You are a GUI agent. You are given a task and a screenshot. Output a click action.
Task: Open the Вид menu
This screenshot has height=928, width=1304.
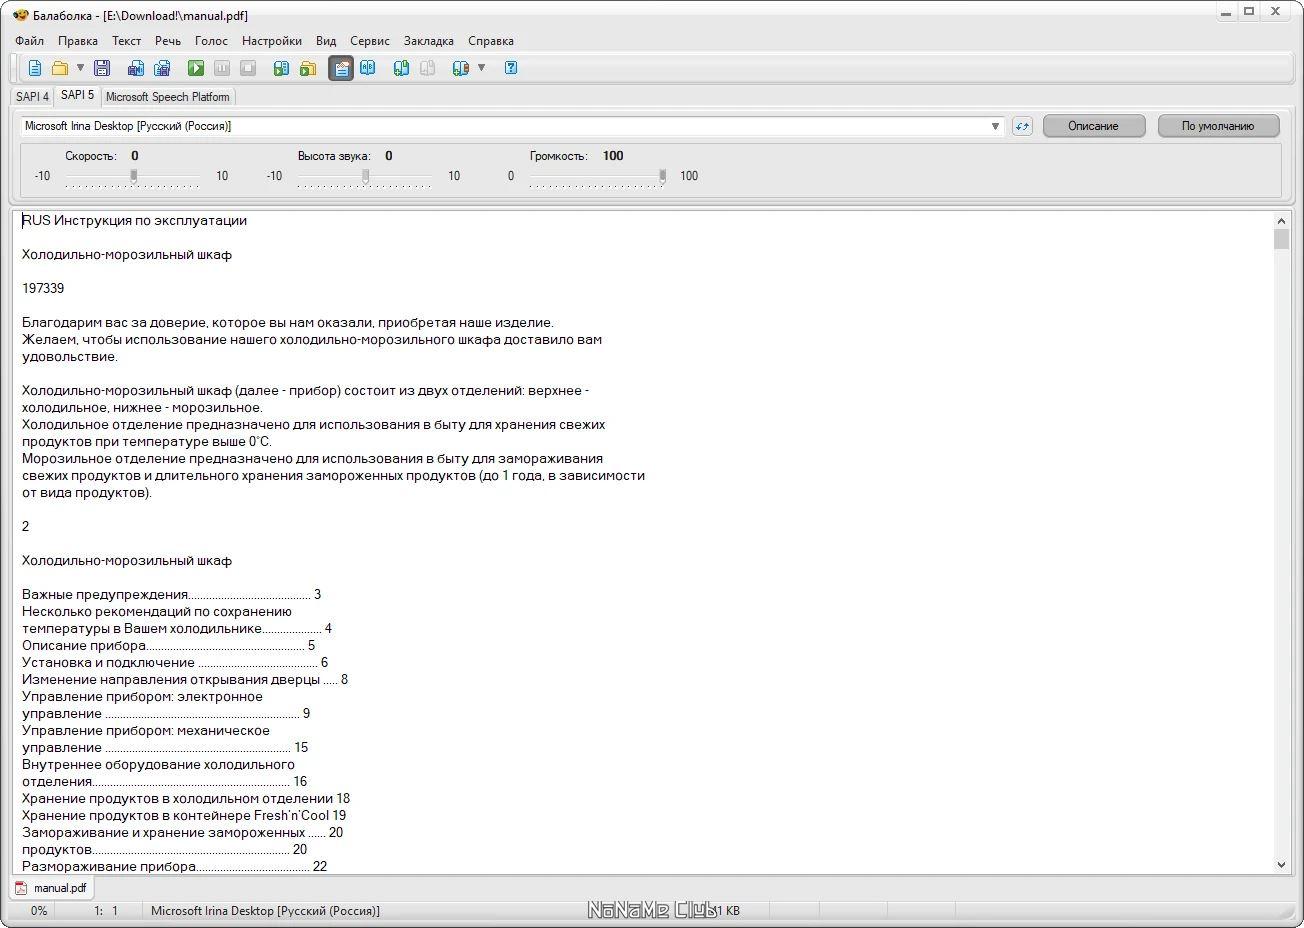point(326,41)
